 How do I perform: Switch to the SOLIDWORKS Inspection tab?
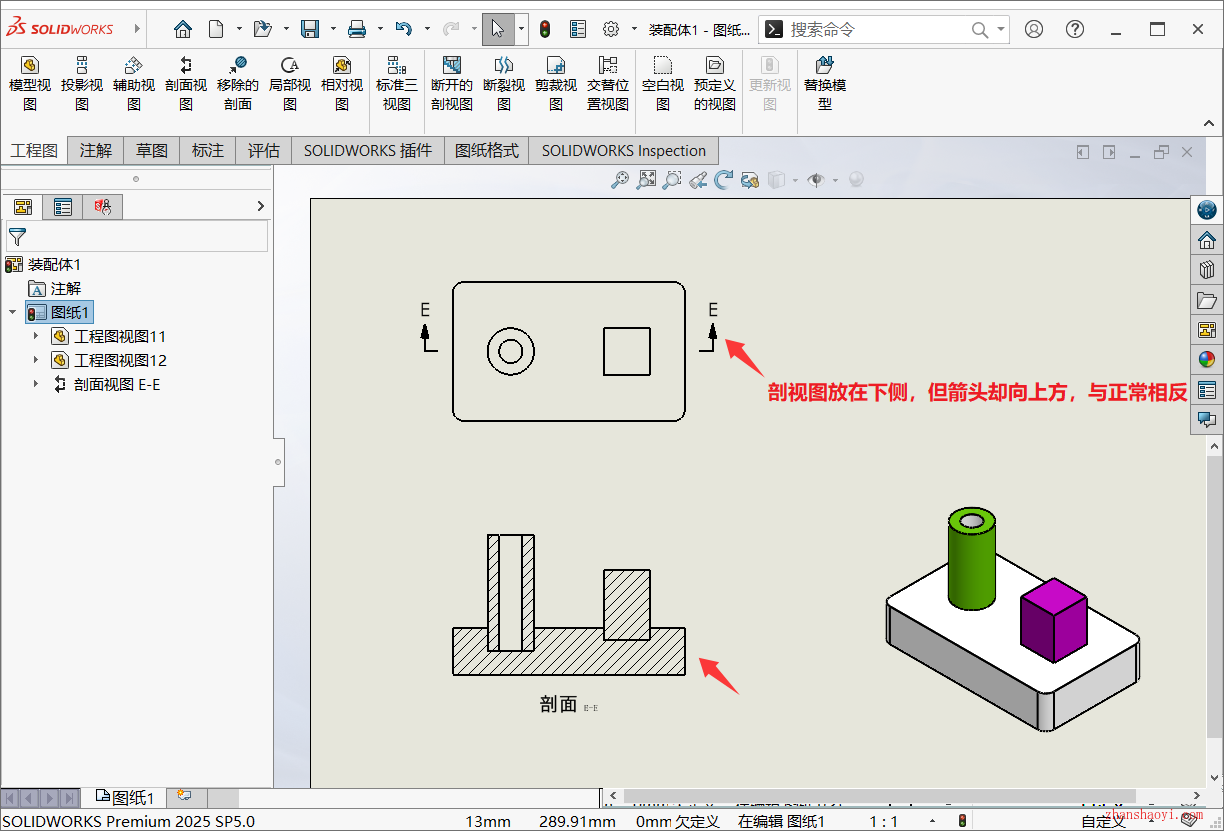(x=624, y=151)
